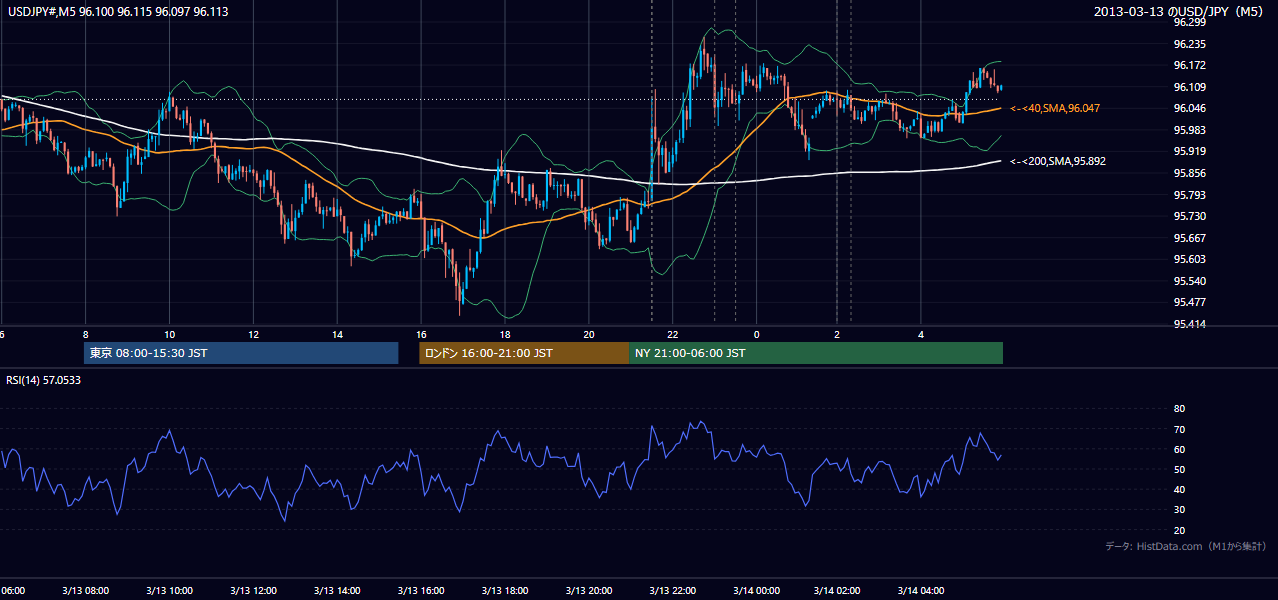Click price axis value 95.414
Viewport: 1278px width, 600px height.
point(1189,324)
